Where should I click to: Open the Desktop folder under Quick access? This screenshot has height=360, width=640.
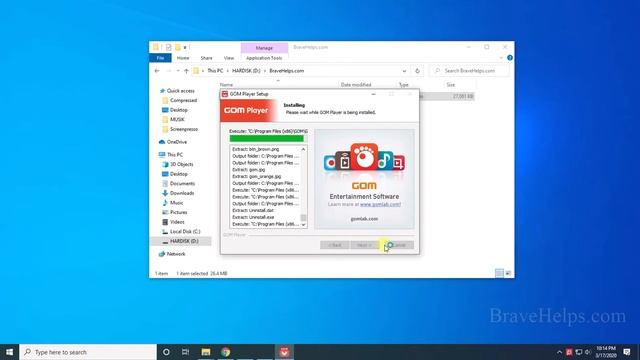(178, 110)
